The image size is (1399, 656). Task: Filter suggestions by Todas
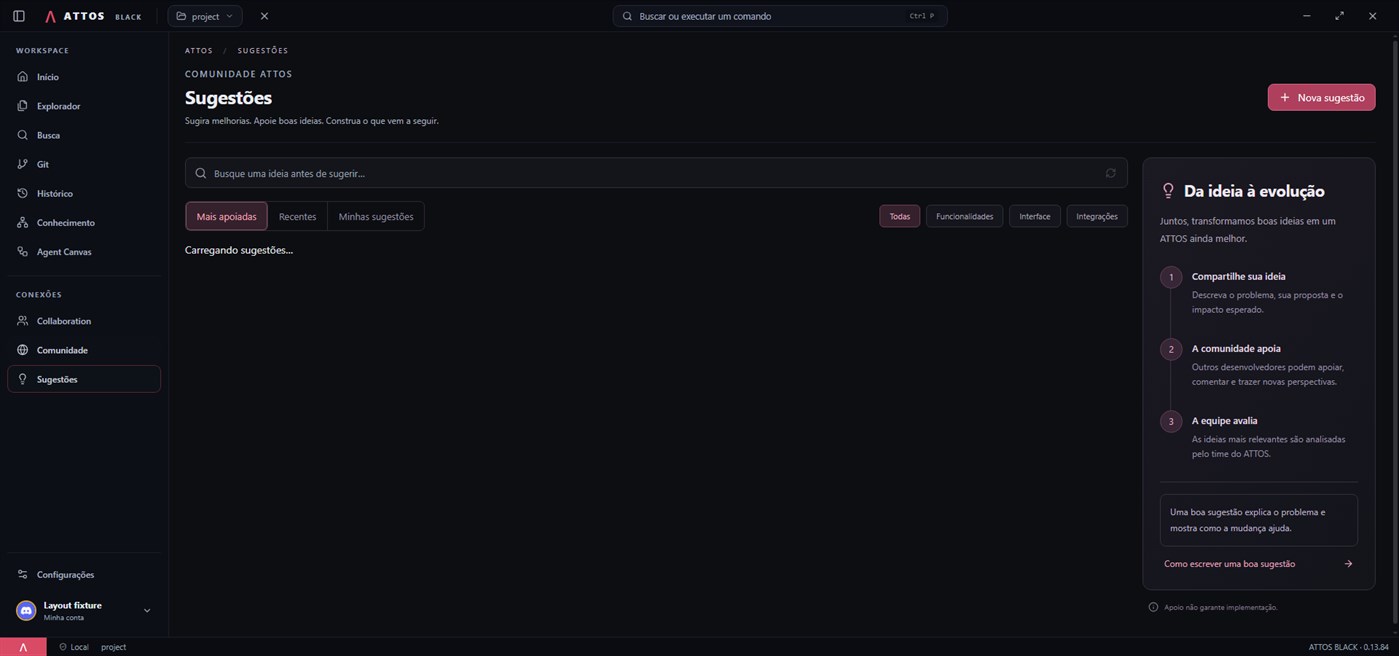900,216
